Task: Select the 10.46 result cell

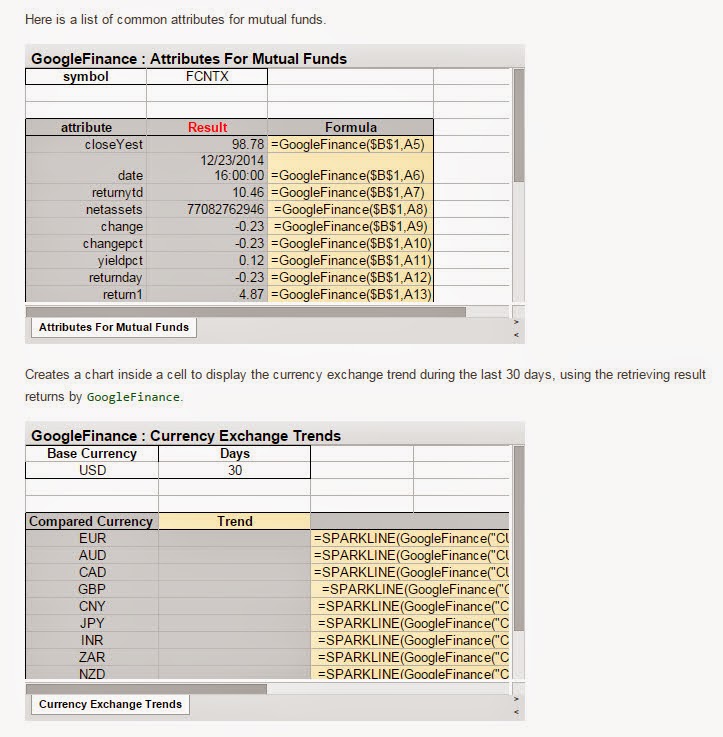Action: click(x=207, y=192)
